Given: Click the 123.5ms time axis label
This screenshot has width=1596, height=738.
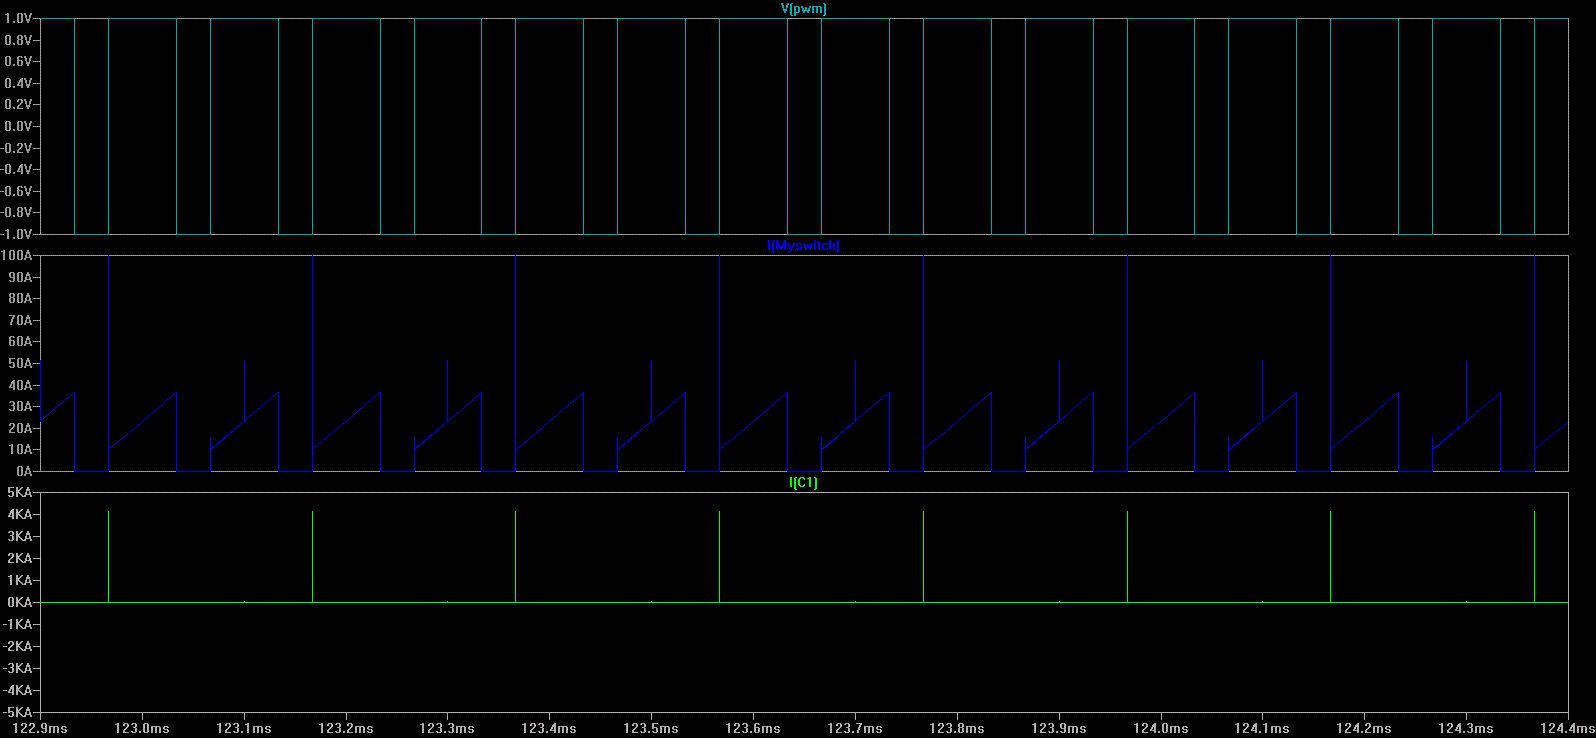Looking at the screenshot, I should tap(651, 728).
